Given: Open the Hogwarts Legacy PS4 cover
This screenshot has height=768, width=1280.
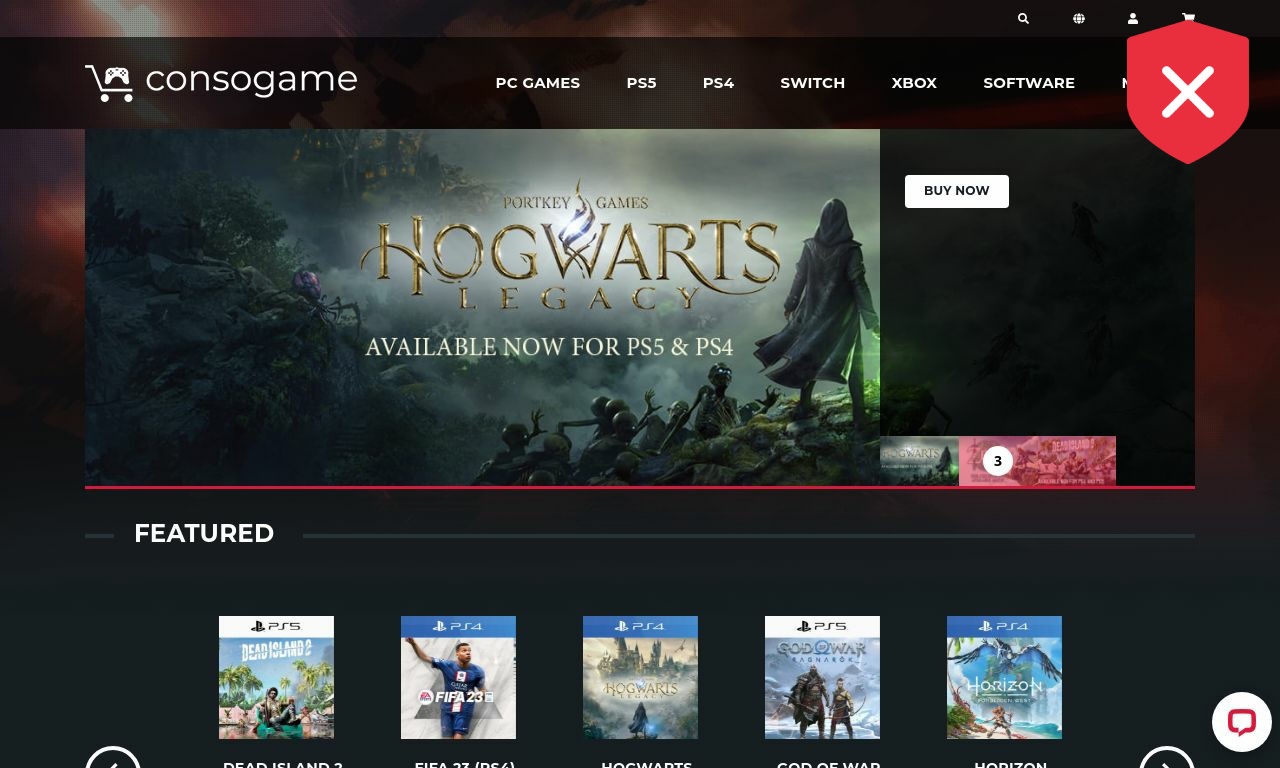Looking at the screenshot, I should 640,677.
